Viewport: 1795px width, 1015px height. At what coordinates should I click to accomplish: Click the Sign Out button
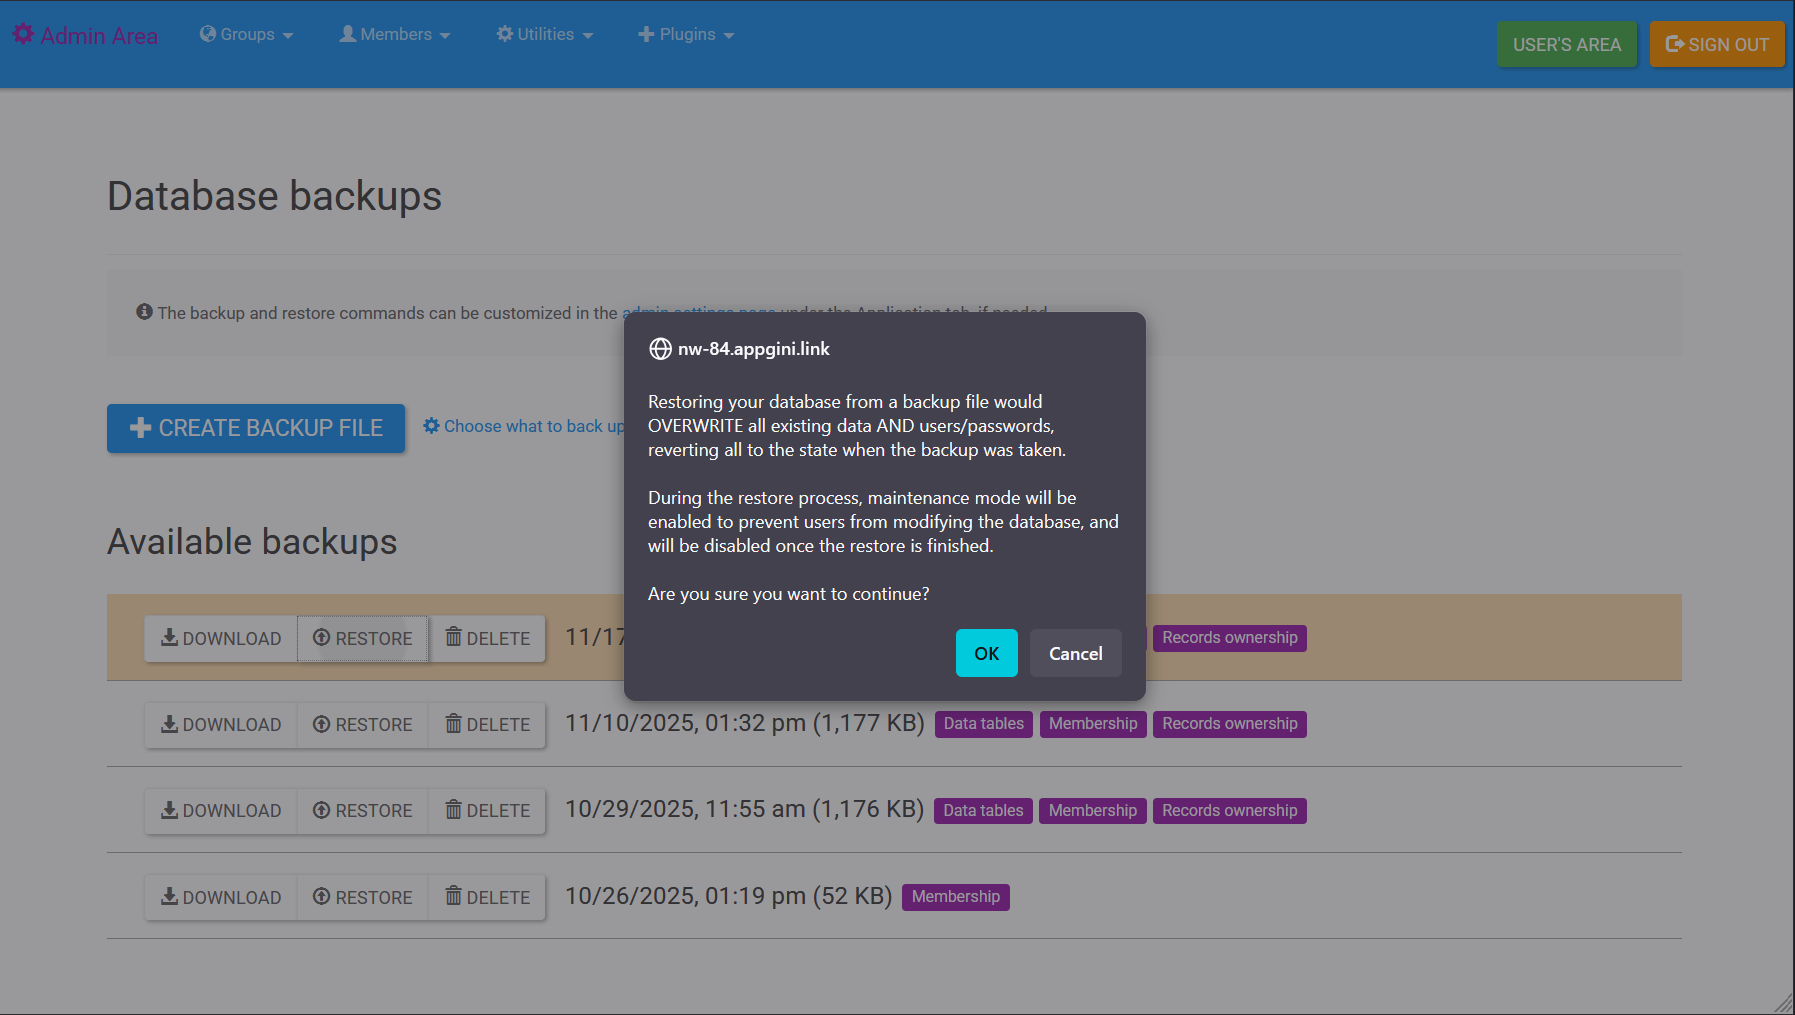pos(1716,45)
